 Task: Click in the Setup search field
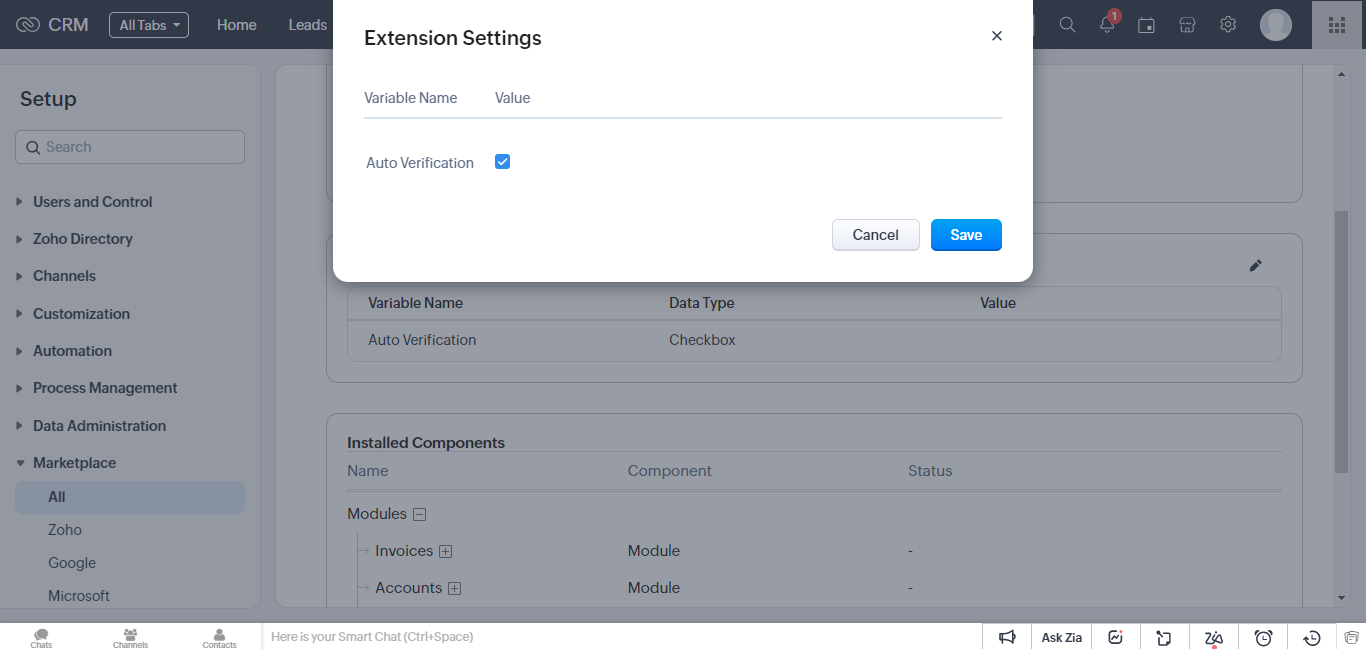tap(130, 147)
